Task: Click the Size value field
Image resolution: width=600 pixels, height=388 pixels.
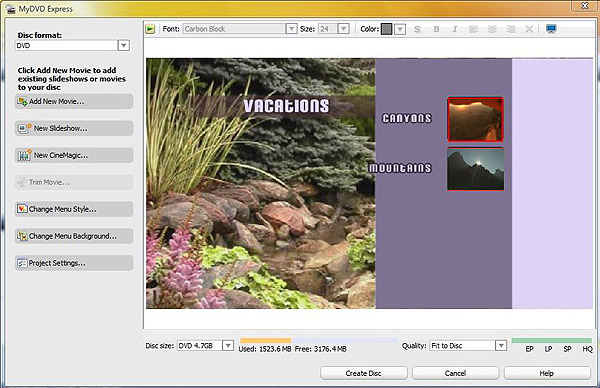Action: point(328,29)
